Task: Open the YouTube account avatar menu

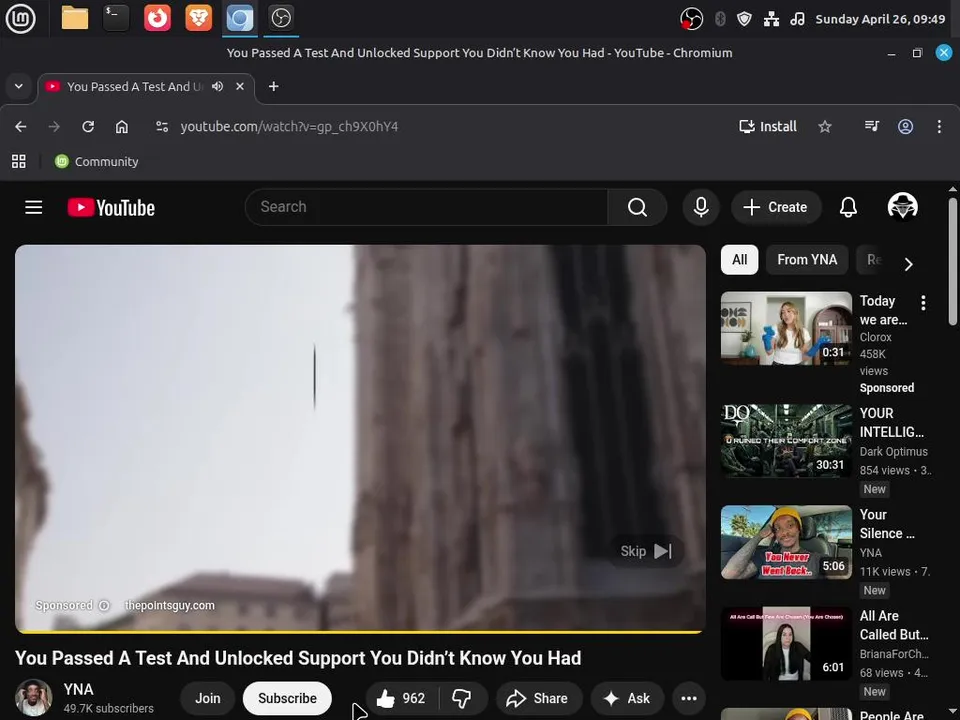Action: tap(902, 206)
